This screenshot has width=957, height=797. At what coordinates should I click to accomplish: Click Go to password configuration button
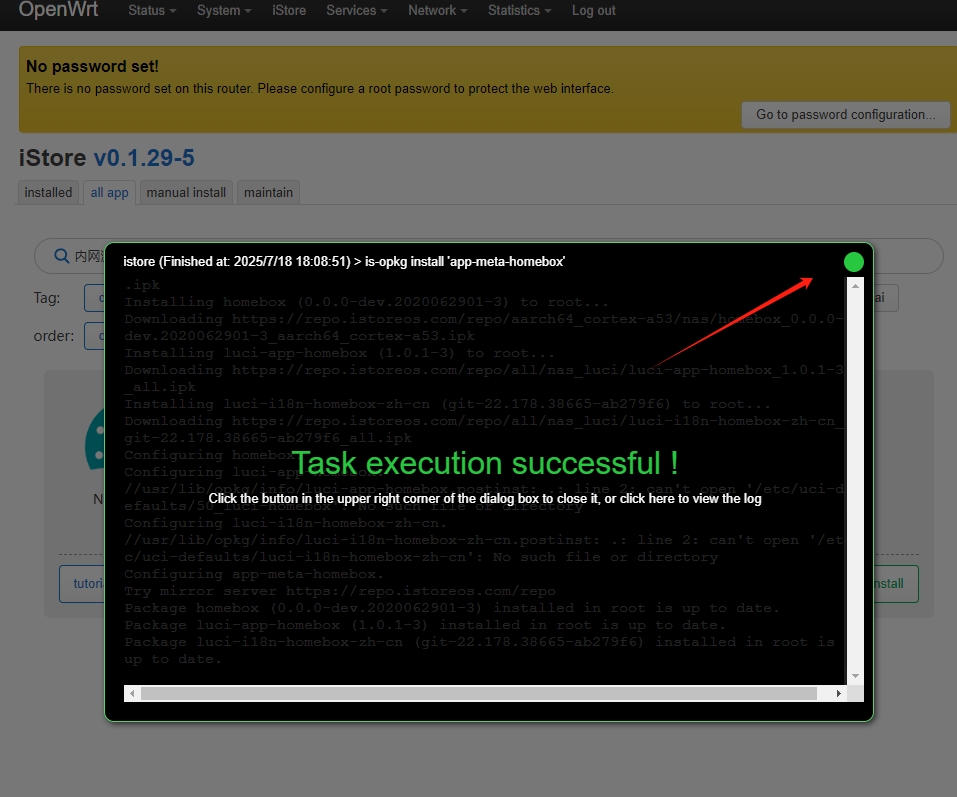pyautogui.click(x=845, y=115)
